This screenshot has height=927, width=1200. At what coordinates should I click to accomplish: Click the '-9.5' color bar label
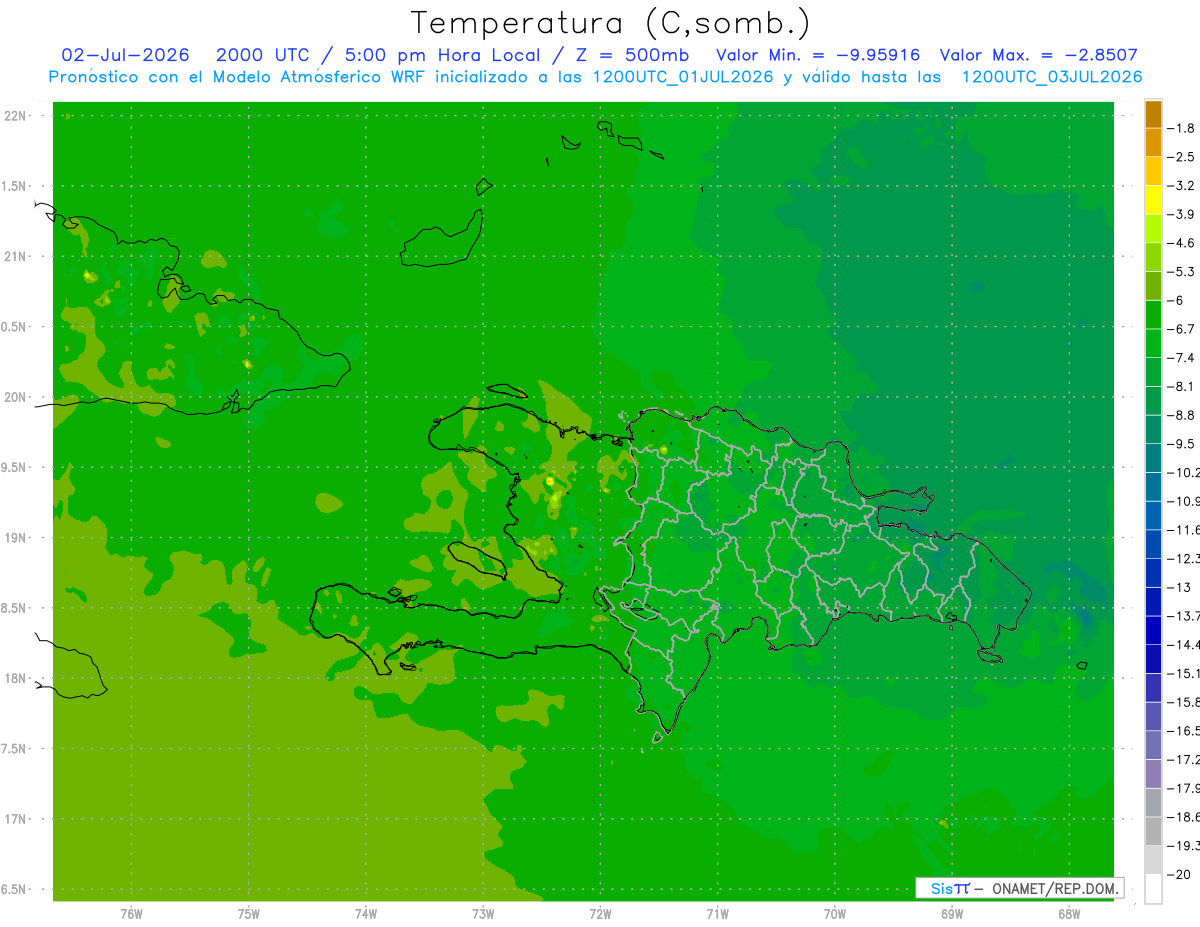click(1182, 444)
